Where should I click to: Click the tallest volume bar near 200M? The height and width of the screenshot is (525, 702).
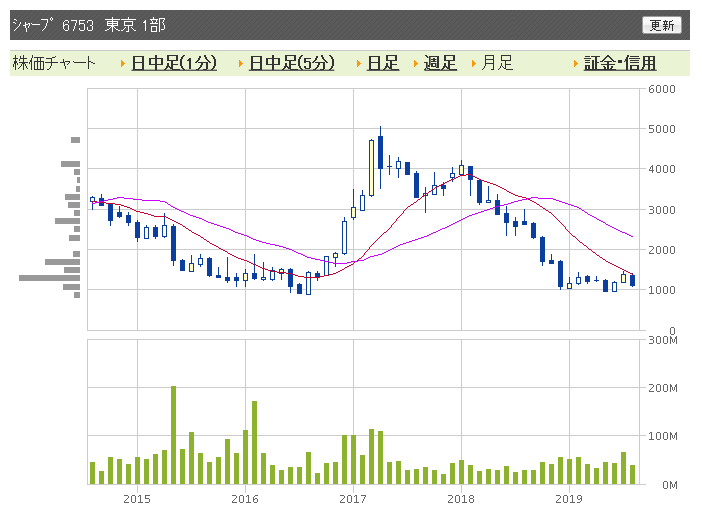pos(173,435)
